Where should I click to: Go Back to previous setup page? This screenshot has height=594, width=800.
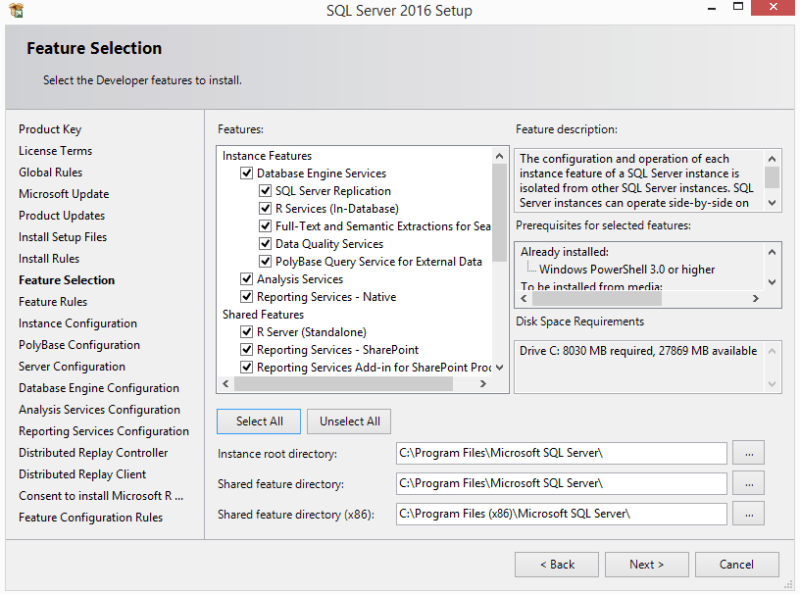[557, 564]
